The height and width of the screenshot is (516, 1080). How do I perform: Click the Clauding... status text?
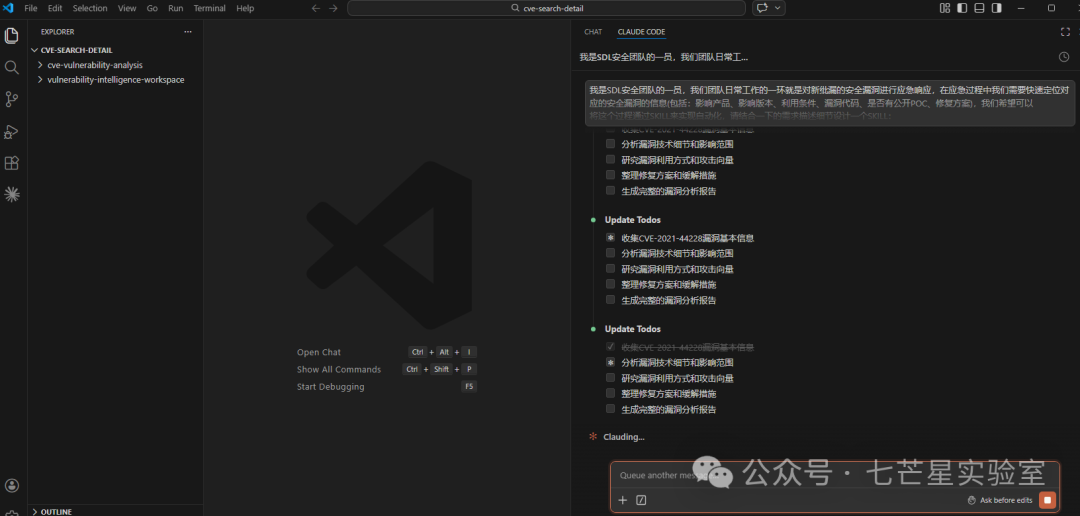coord(624,437)
